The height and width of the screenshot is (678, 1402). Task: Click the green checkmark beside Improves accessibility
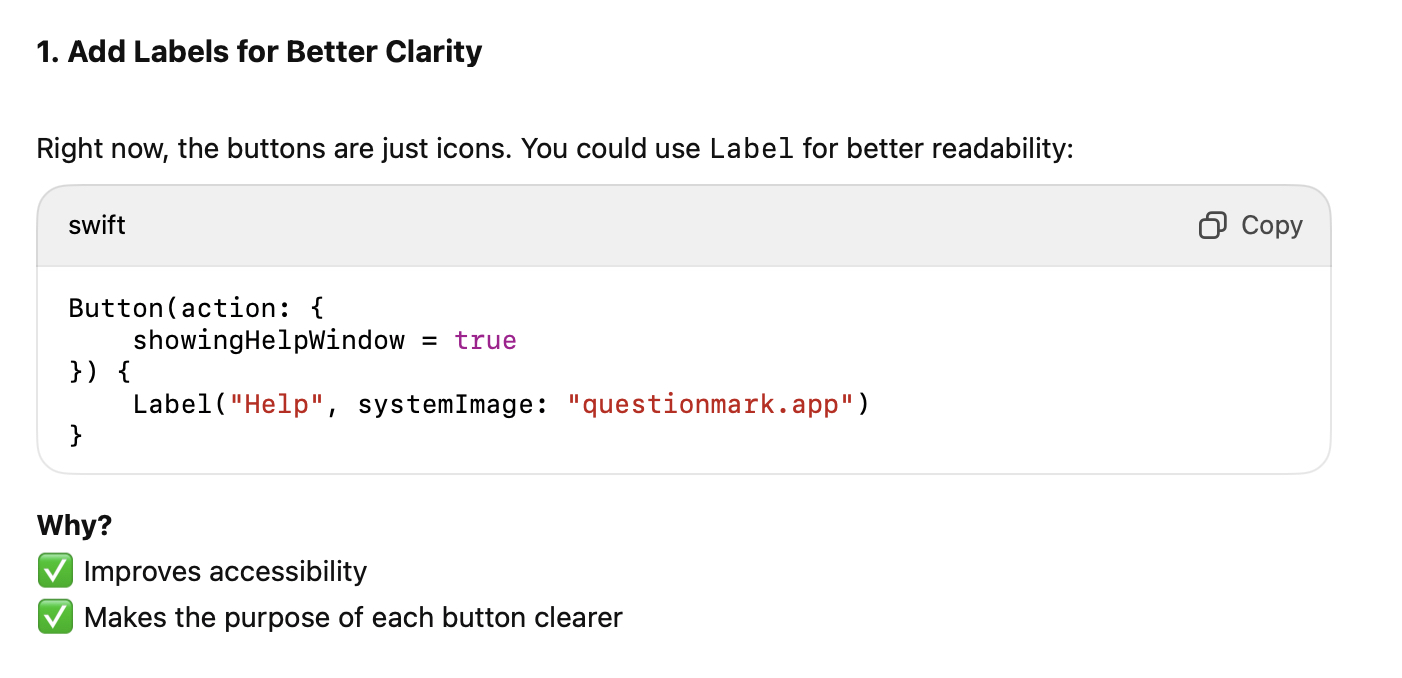click(55, 570)
